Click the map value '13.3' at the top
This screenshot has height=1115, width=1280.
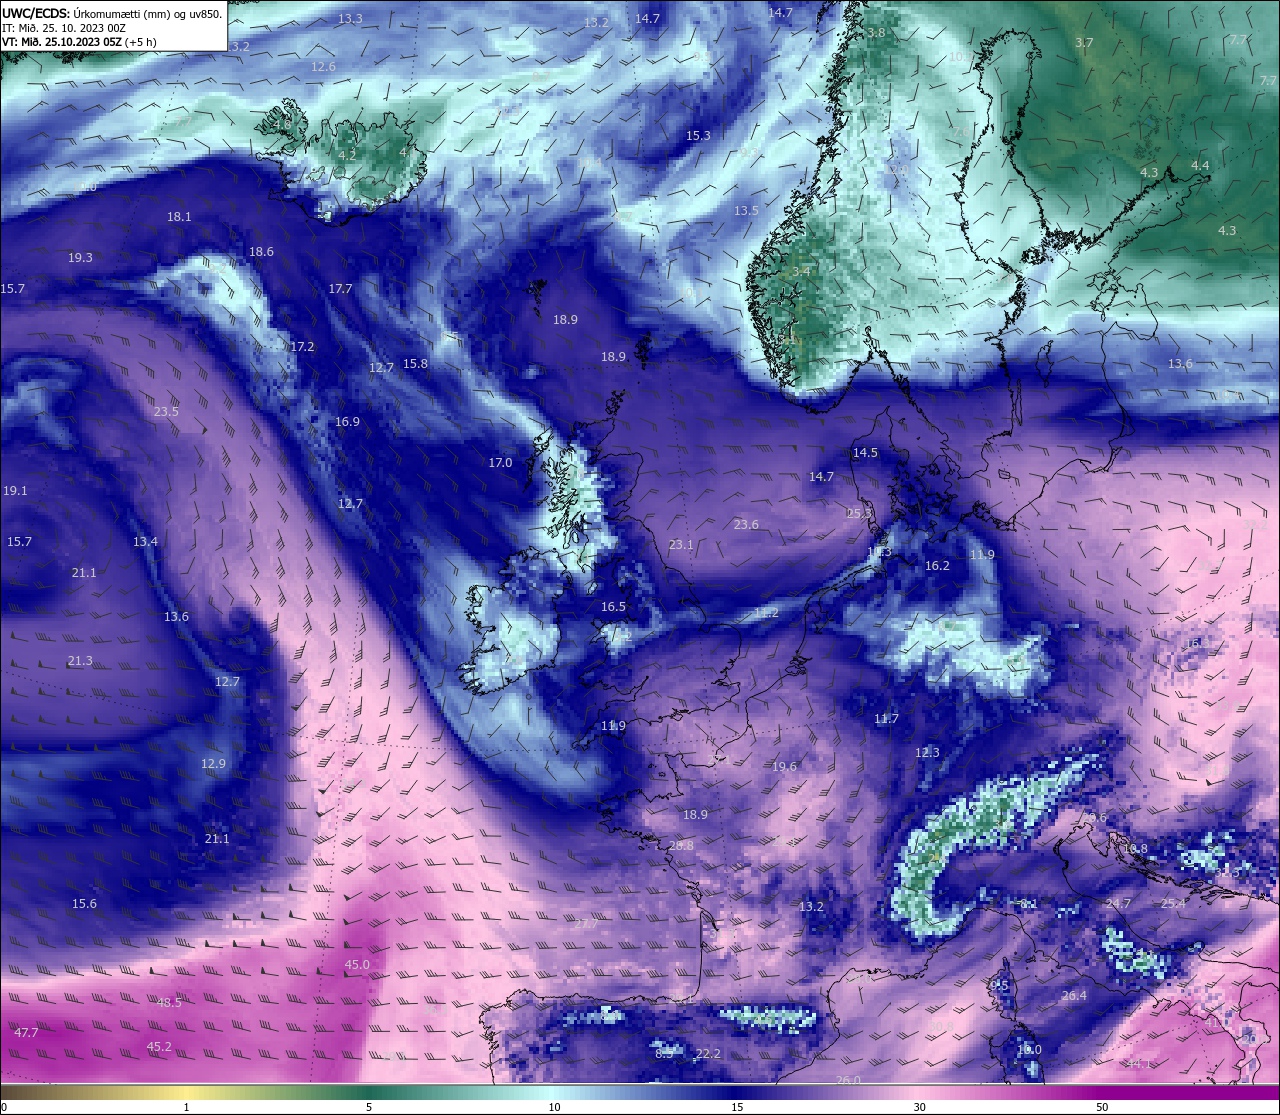[x=350, y=19]
